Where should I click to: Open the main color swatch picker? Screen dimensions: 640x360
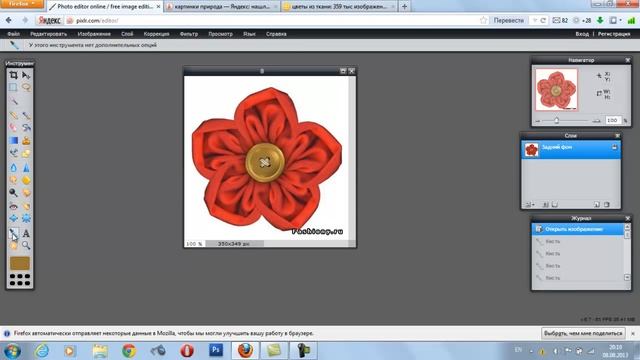pos(20,263)
